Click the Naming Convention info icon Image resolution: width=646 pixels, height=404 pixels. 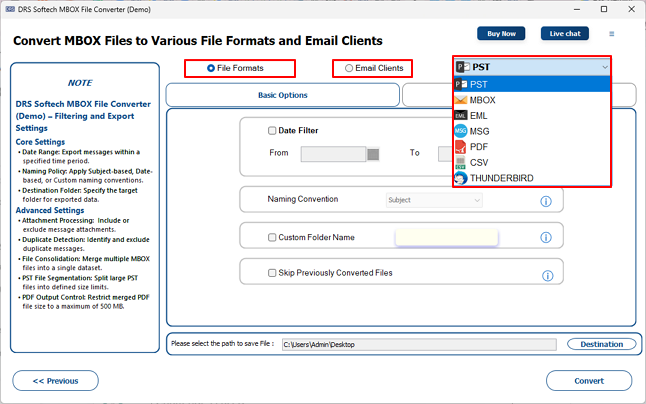tap(546, 201)
